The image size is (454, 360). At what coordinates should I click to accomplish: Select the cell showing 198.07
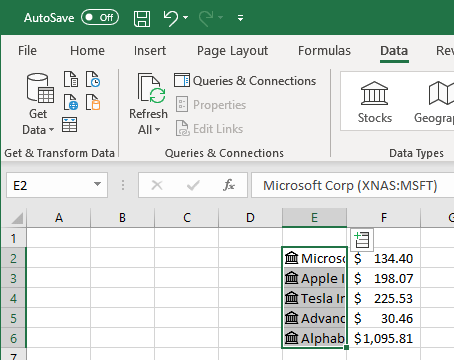pyautogui.click(x=384, y=278)
